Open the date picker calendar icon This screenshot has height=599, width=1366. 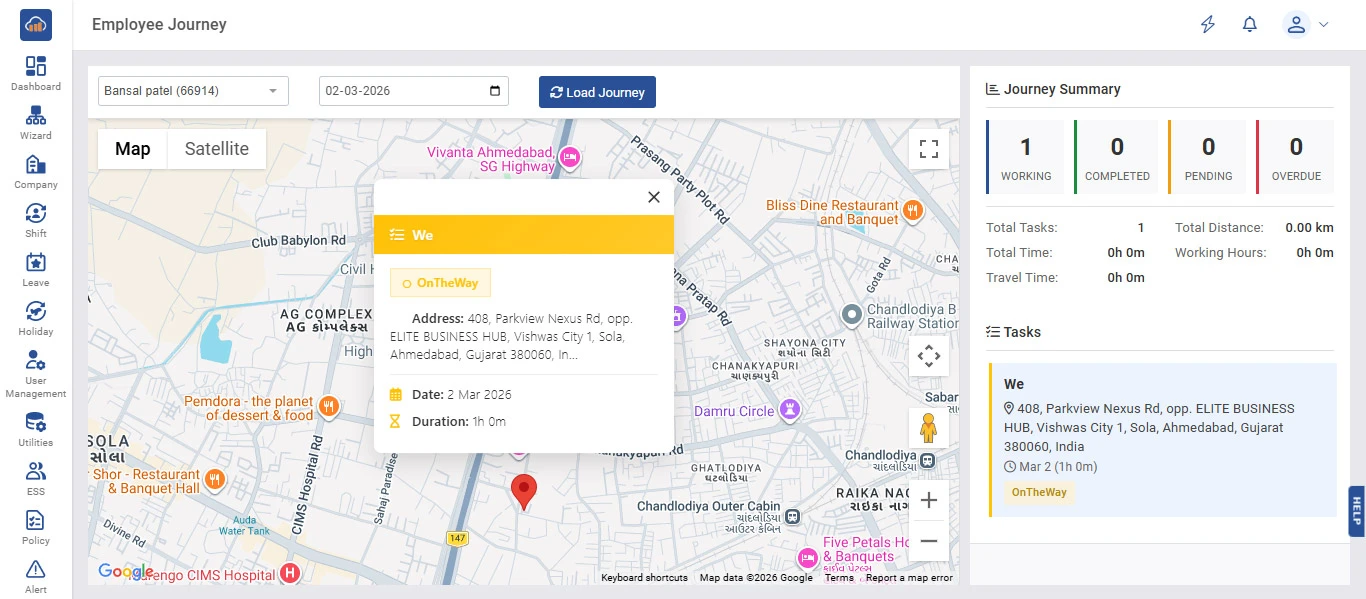495,91
